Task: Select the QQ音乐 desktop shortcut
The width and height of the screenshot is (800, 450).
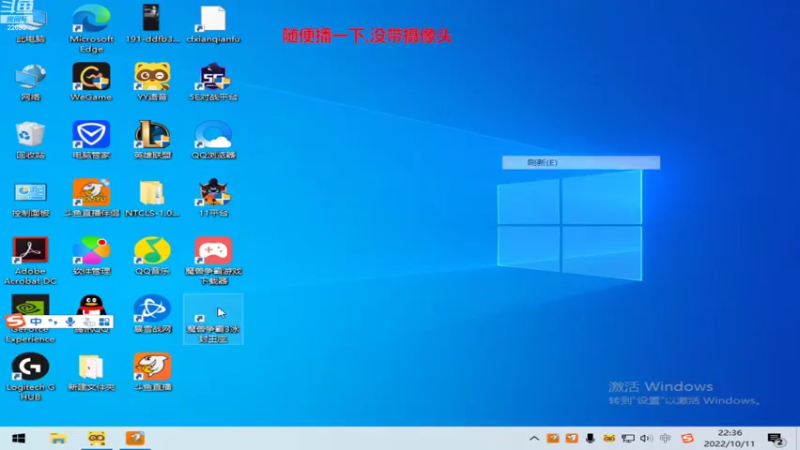Action: point(152,256)
